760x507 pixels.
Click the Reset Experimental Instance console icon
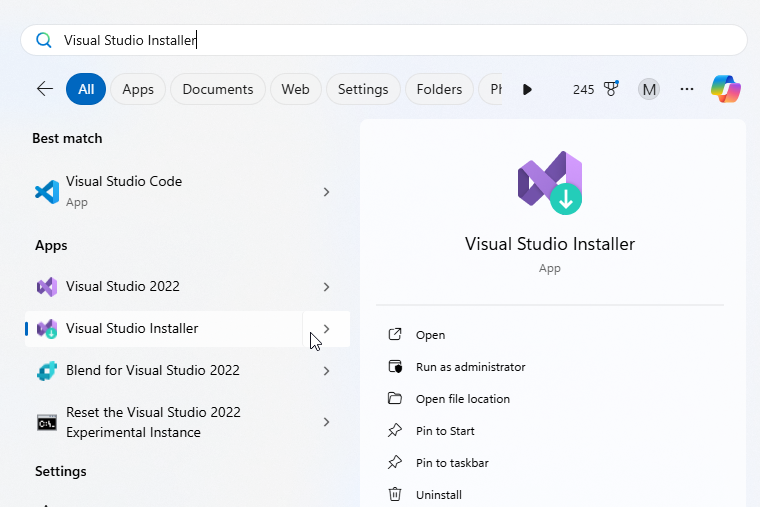click(x=47, y=423)
